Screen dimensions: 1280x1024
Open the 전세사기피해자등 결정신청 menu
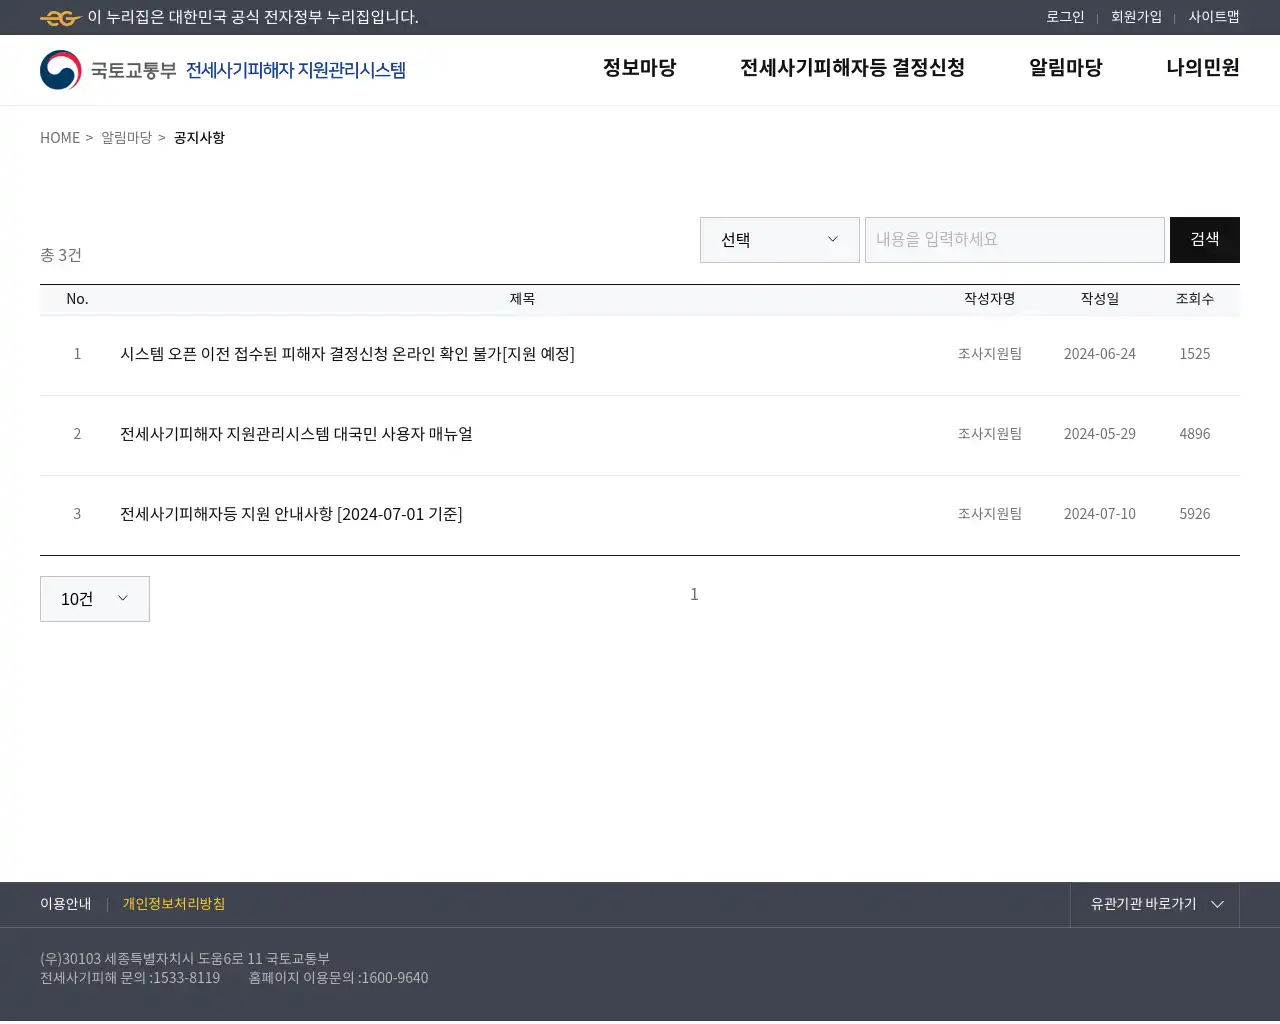[852, 68]
